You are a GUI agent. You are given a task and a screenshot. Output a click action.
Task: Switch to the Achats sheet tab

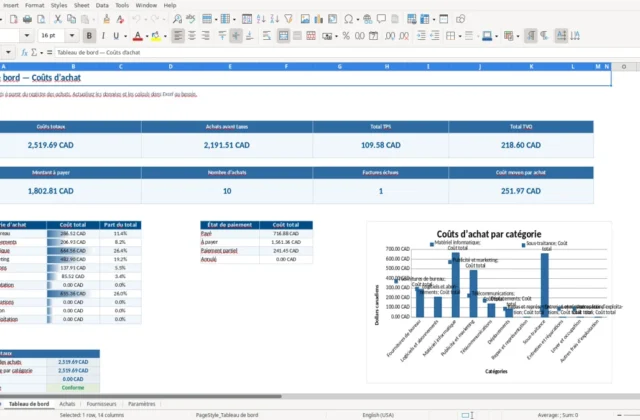tap(67, 404)
